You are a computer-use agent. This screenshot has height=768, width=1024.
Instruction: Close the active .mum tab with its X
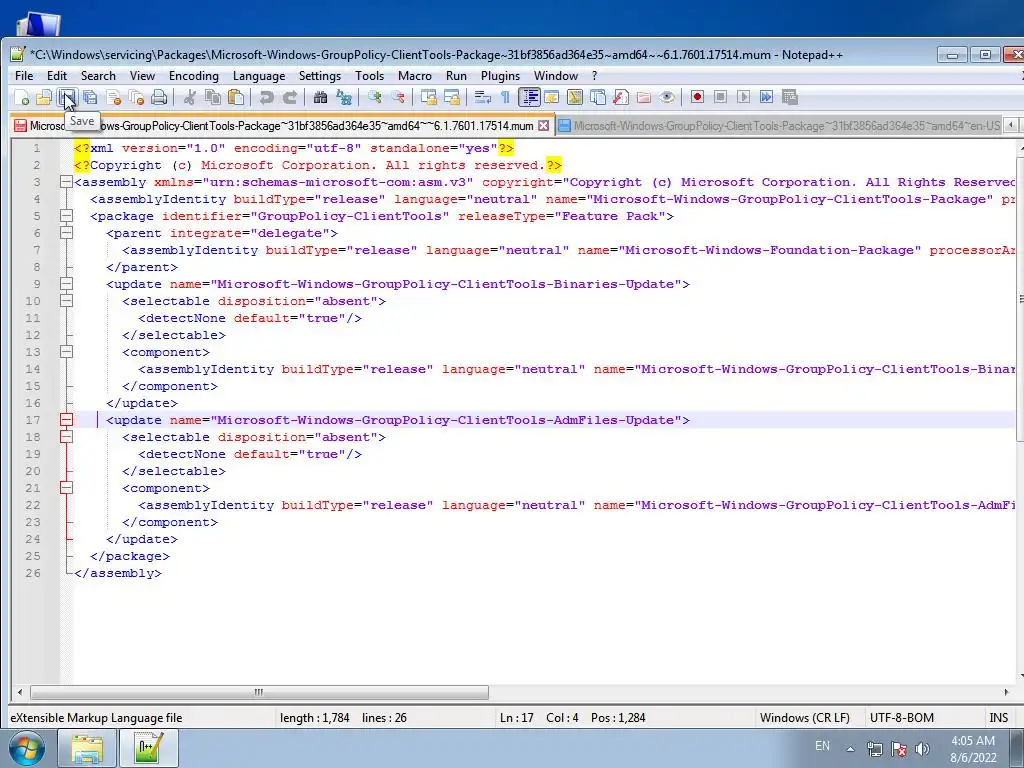pyautogui.click(x=543, y=125)
